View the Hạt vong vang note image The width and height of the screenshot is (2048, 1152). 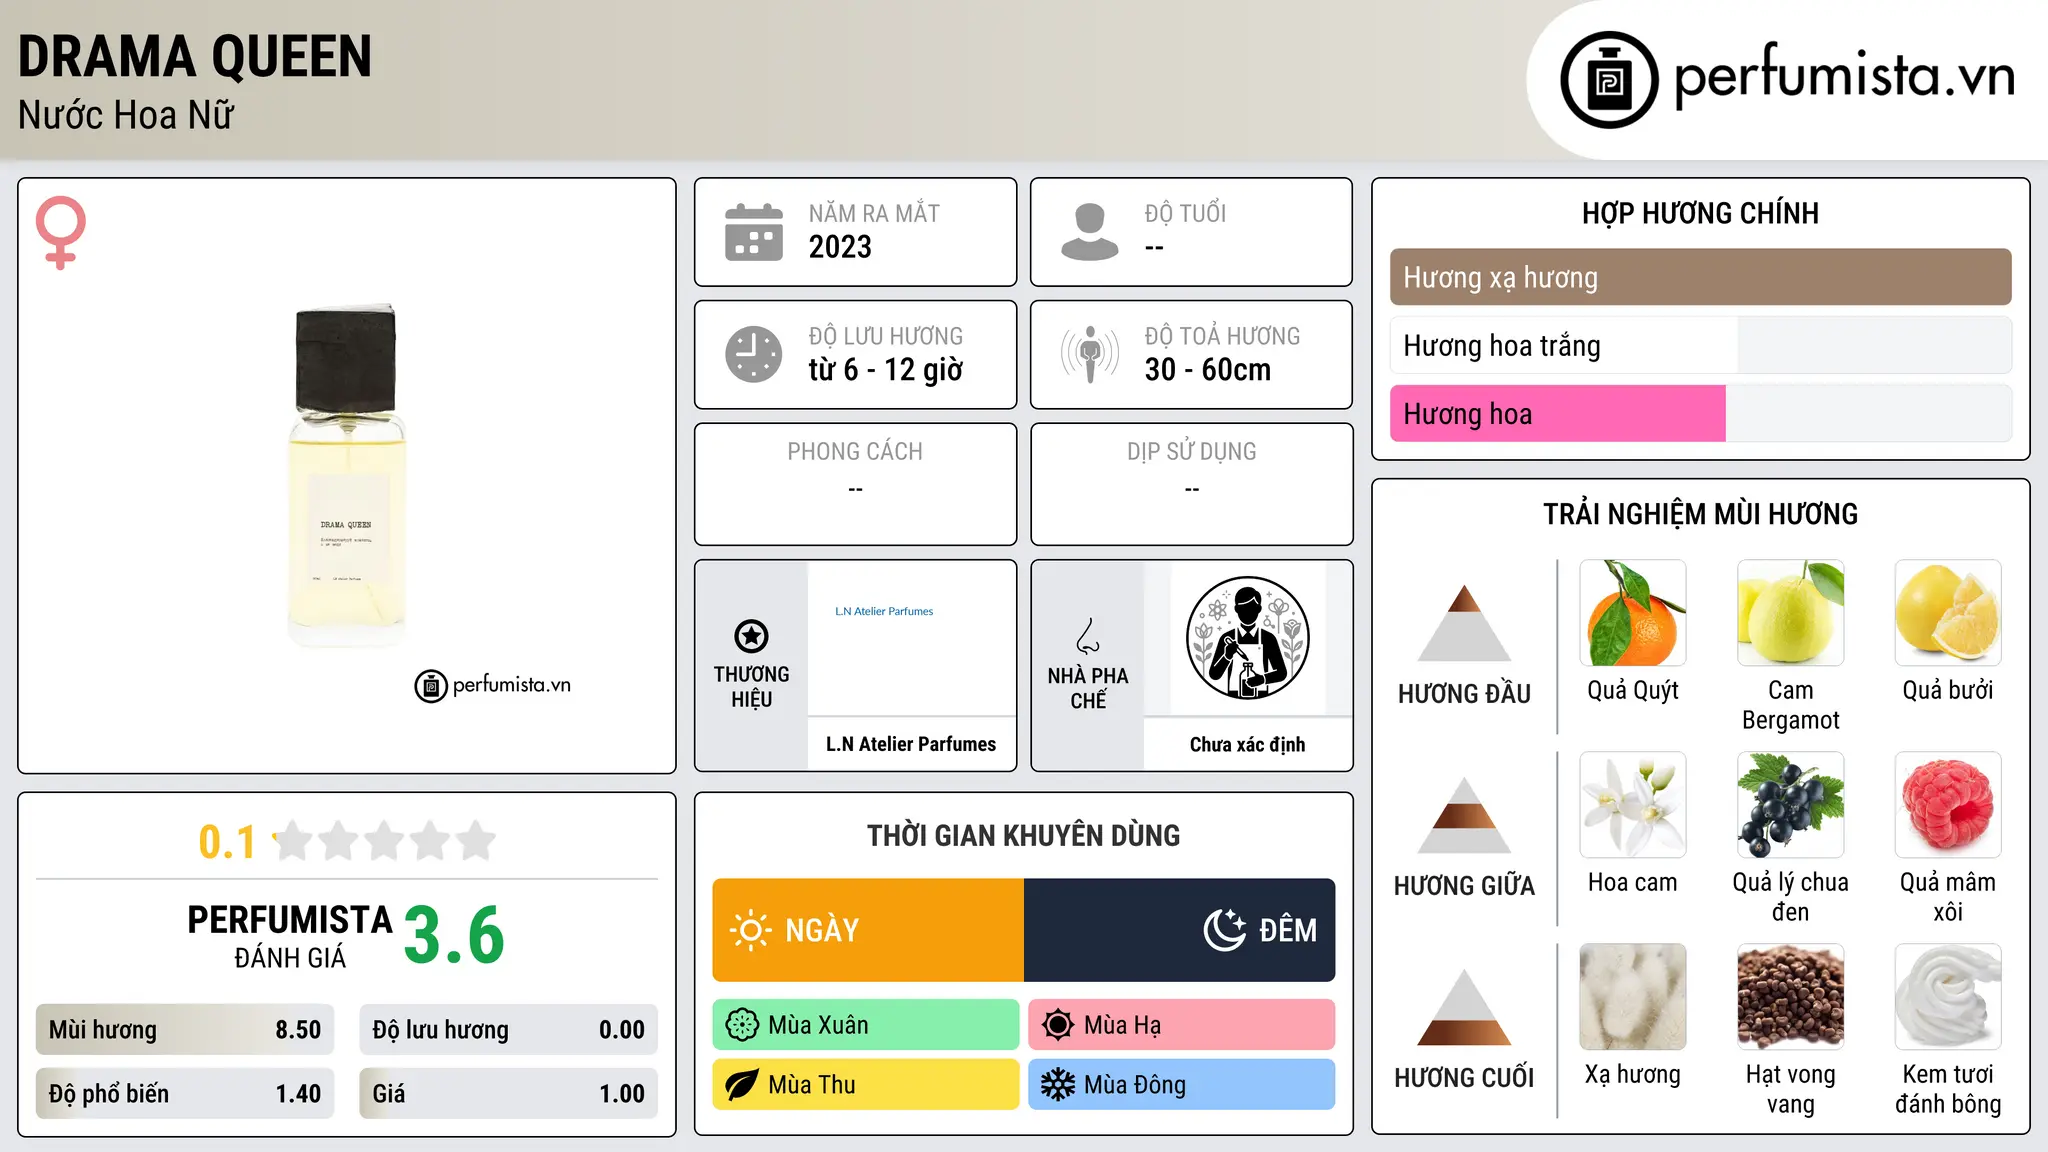pyautogui.click(x=1790, y=997)
